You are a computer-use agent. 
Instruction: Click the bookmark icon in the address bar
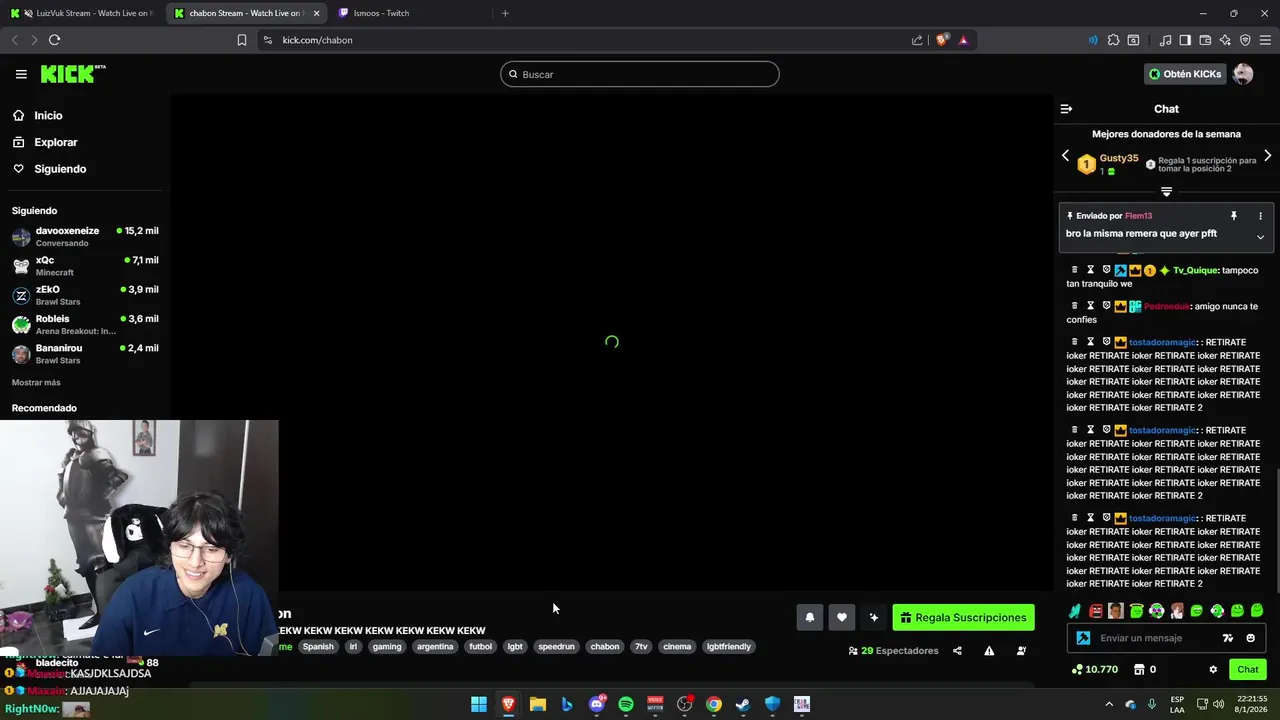point(242,40)
